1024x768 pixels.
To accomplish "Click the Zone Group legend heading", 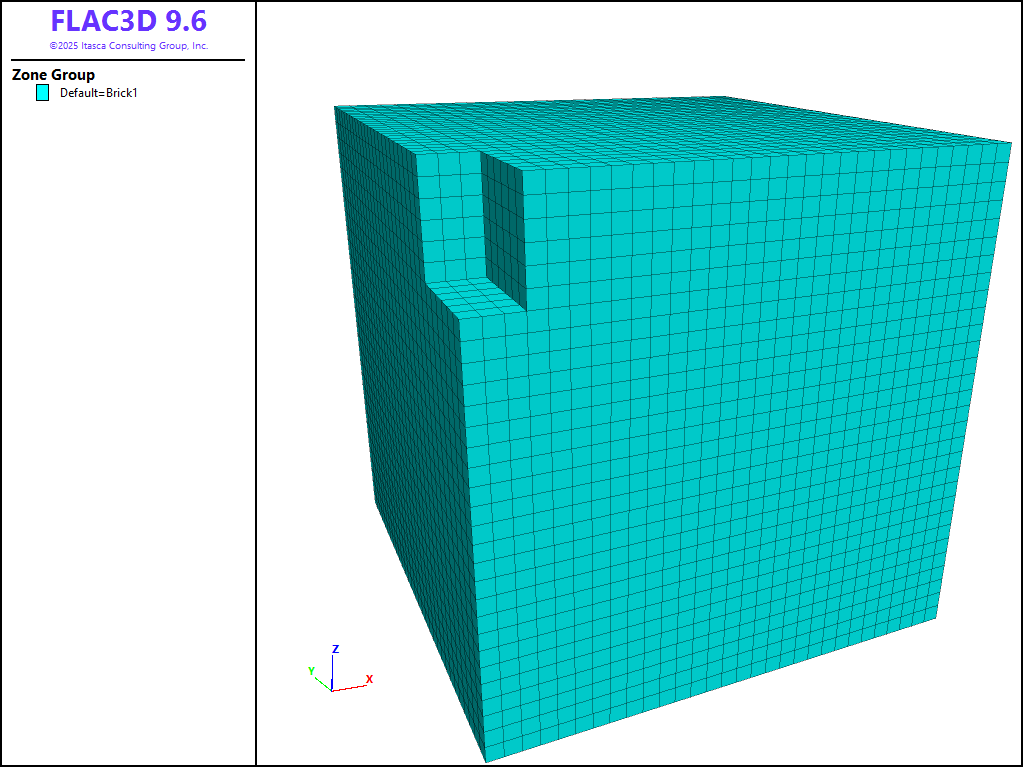I will click(53, 75).
